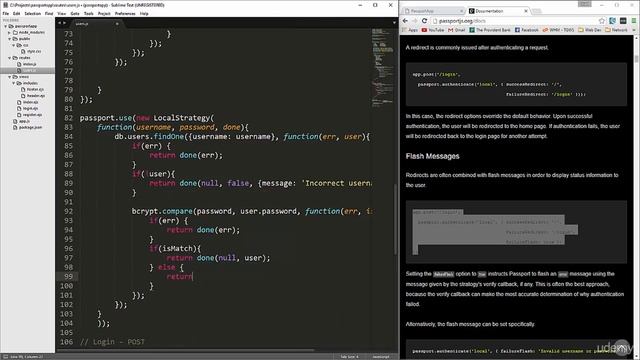Open The Provident Bank bookmark
This screenshot has width=640, height=360.
pyautogui.click(x=490, y=30)
